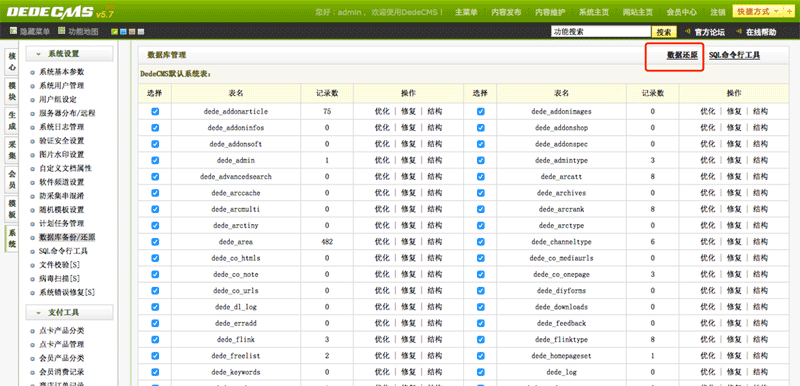Image resolution: width=800 pixels, height=386 pixels.
Task: Open 数据库备份/还原 in sidebar
Action: [67, 238]
